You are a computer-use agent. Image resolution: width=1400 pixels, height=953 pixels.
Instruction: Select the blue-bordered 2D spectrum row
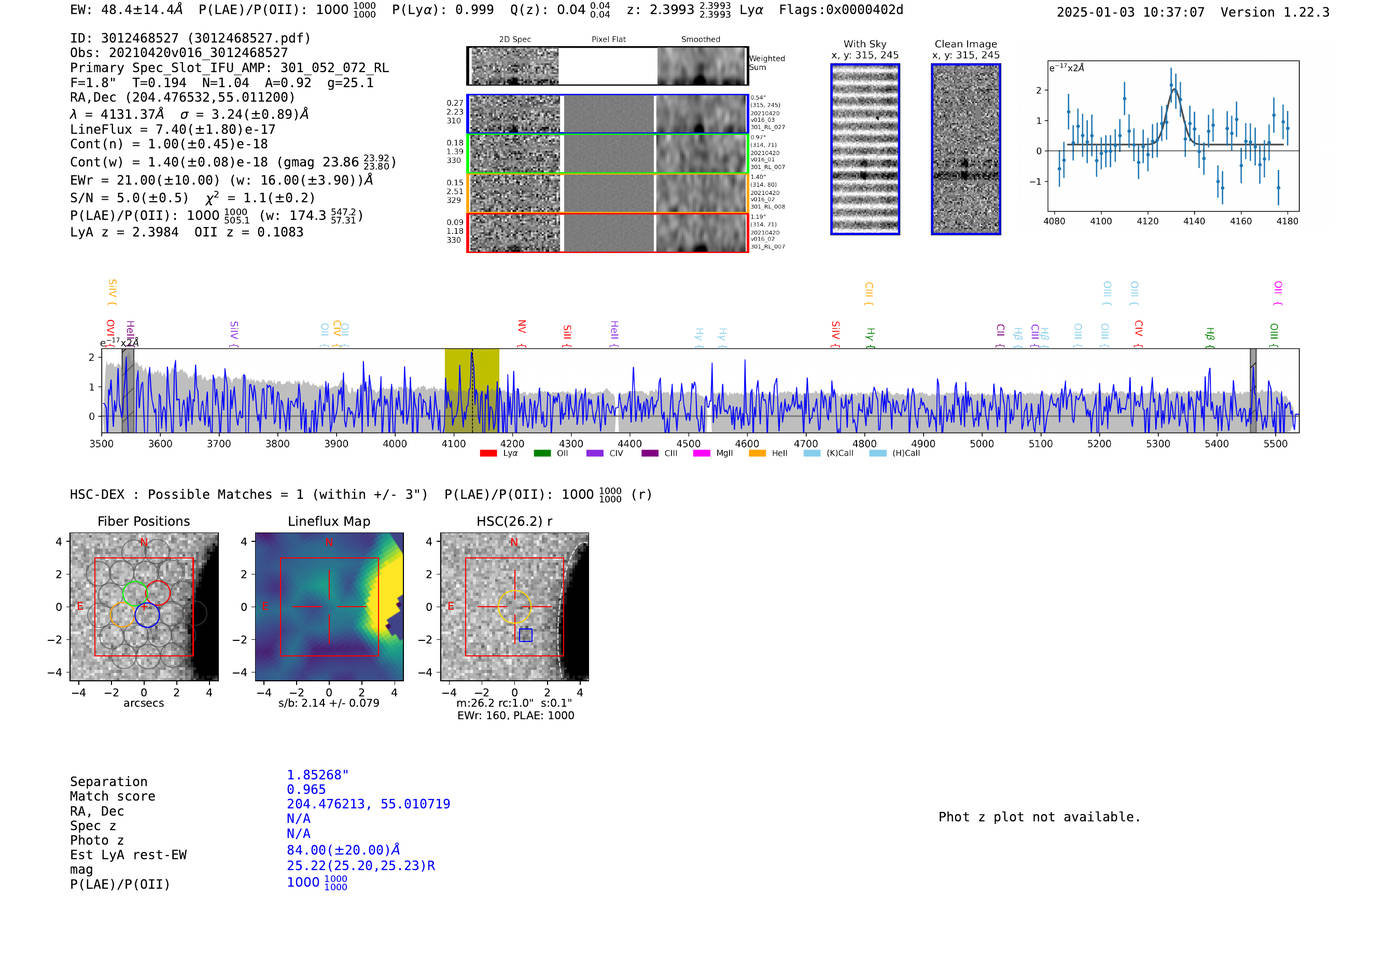(x=607, y=114)
